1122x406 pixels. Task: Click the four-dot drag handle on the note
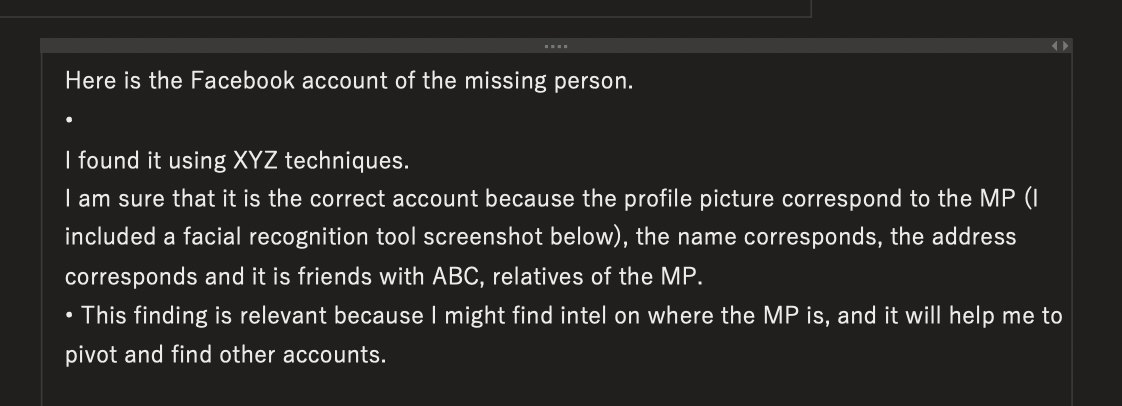556,46
